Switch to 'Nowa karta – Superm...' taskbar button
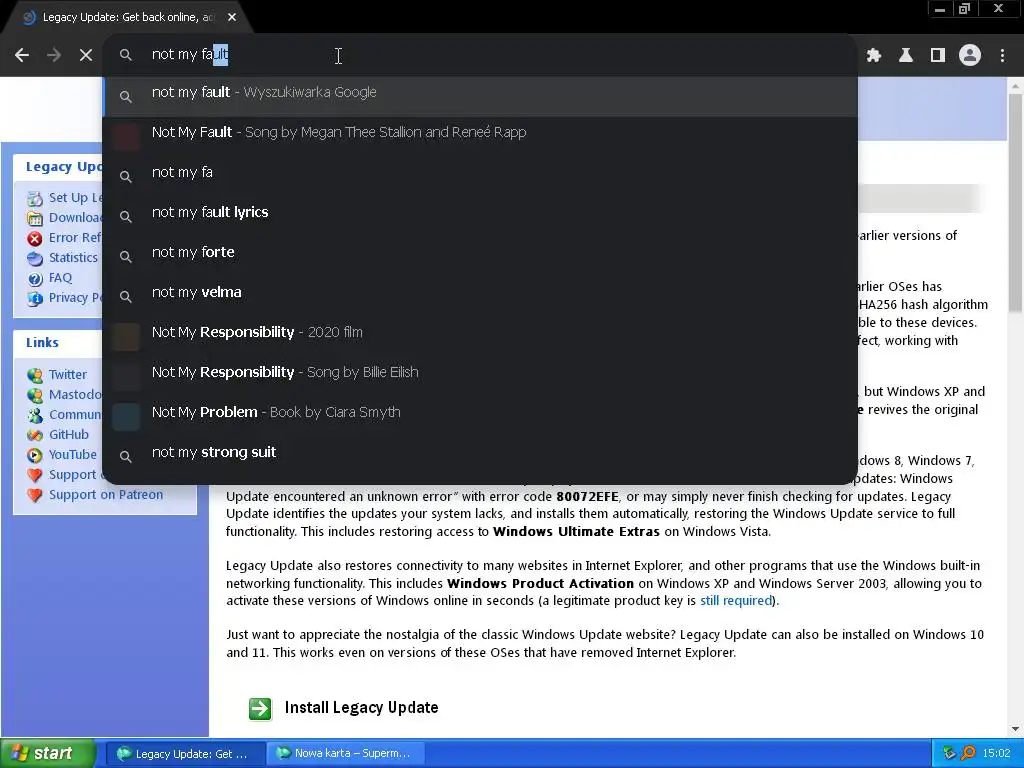Screen dimensions: 1024x768 pyautogui.click(x=346, y=754)
